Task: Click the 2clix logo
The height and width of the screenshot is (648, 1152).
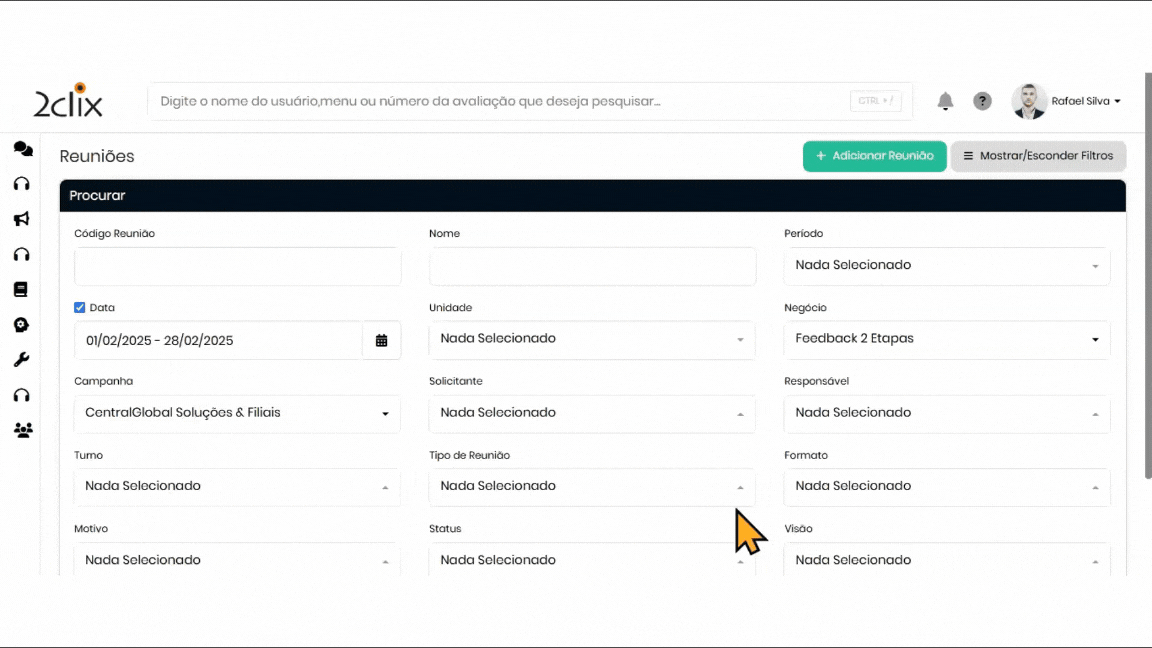Action: [x=68, y=101]
